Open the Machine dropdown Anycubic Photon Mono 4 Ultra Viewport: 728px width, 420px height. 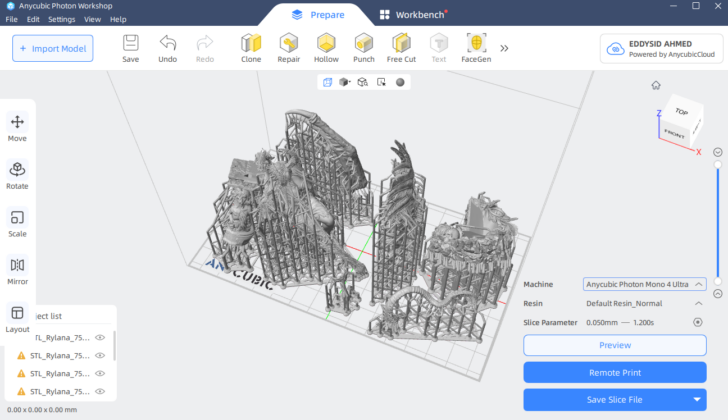(645, 284)
